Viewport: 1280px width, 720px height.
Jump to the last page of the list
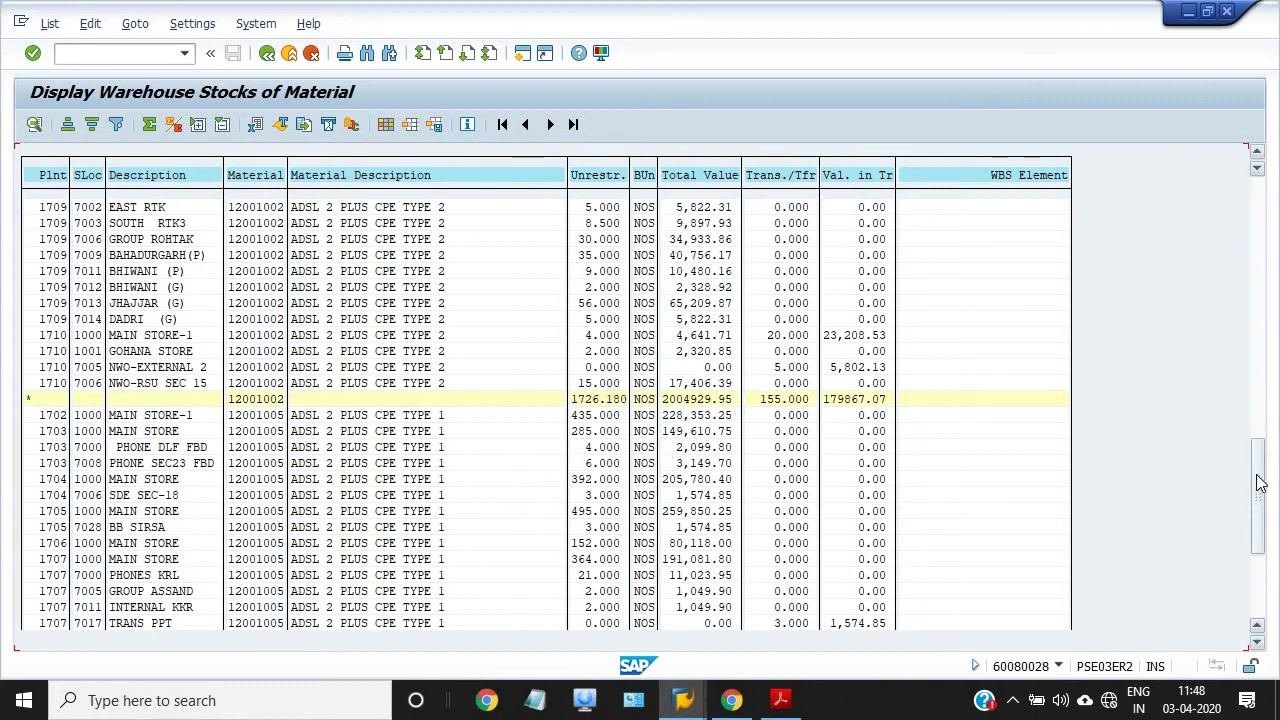click(573, 124)
